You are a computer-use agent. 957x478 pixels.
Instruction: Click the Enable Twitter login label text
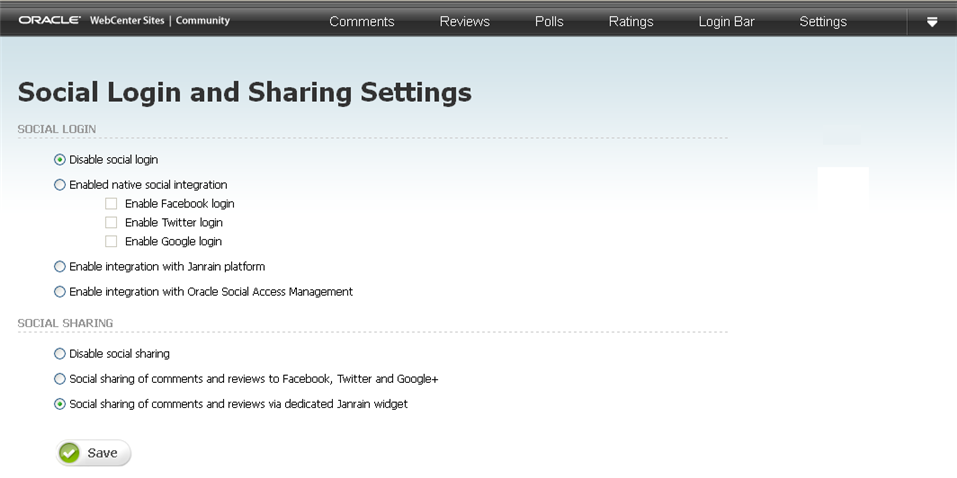173,222
